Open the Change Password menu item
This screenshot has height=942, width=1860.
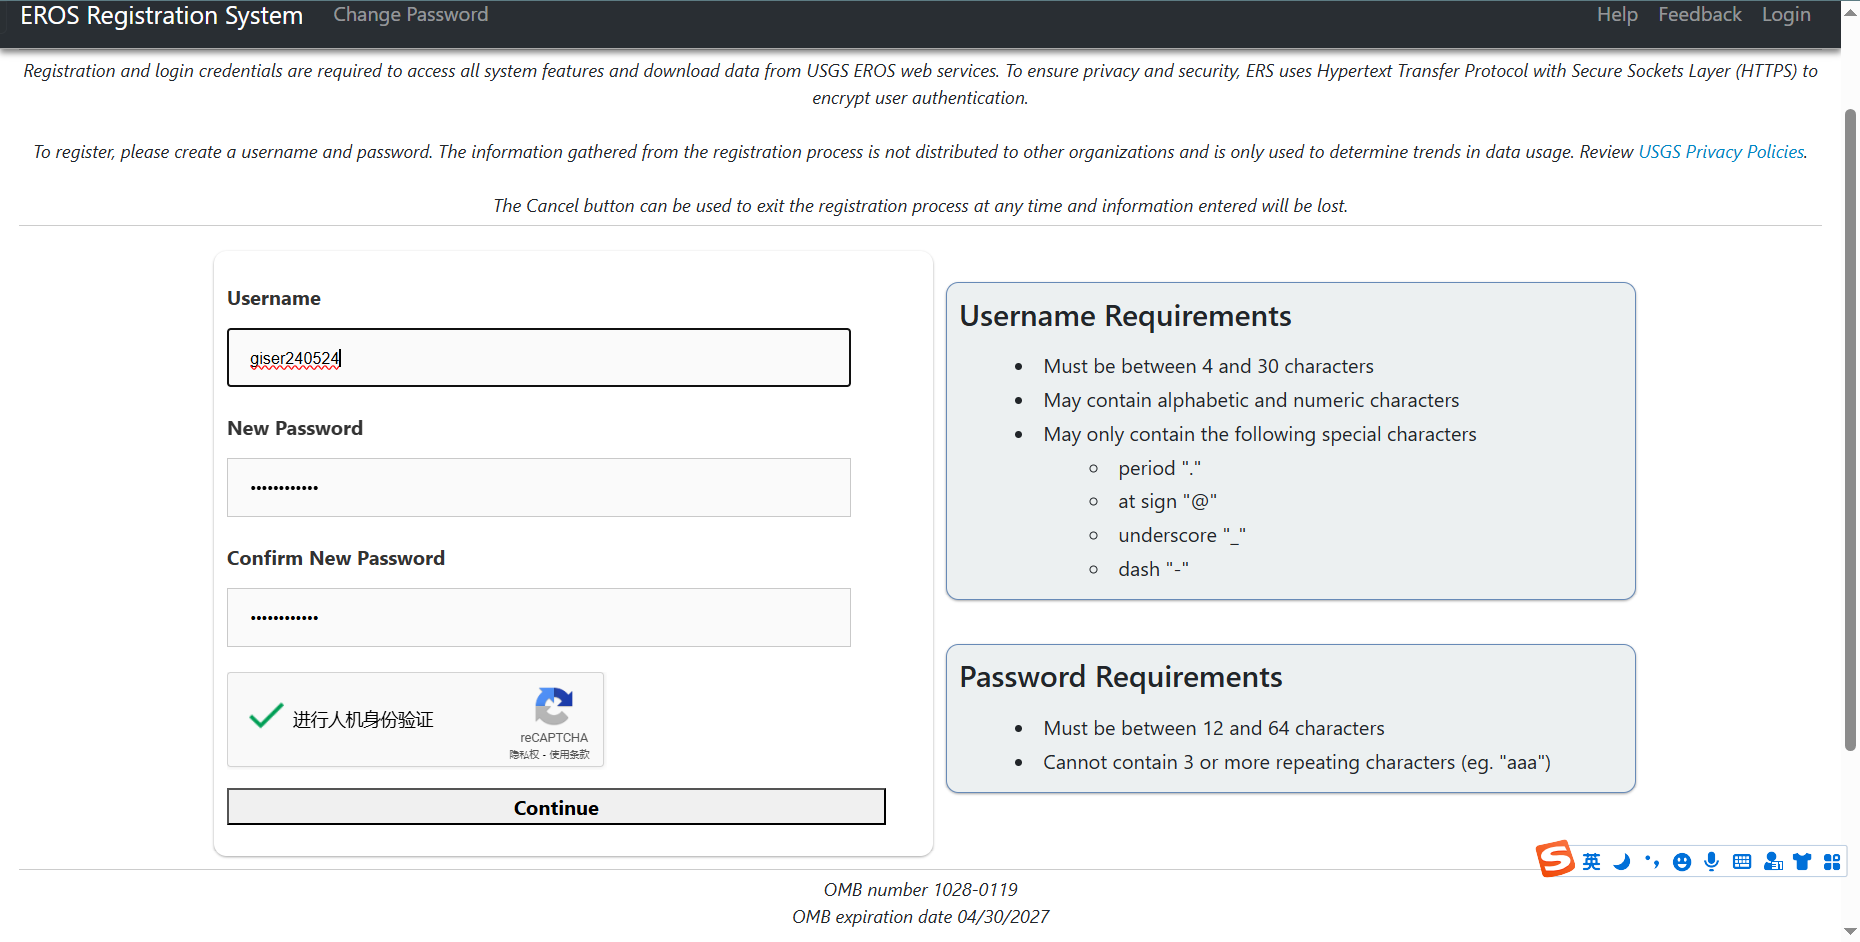pyautogui.click(x=411, y=15)
